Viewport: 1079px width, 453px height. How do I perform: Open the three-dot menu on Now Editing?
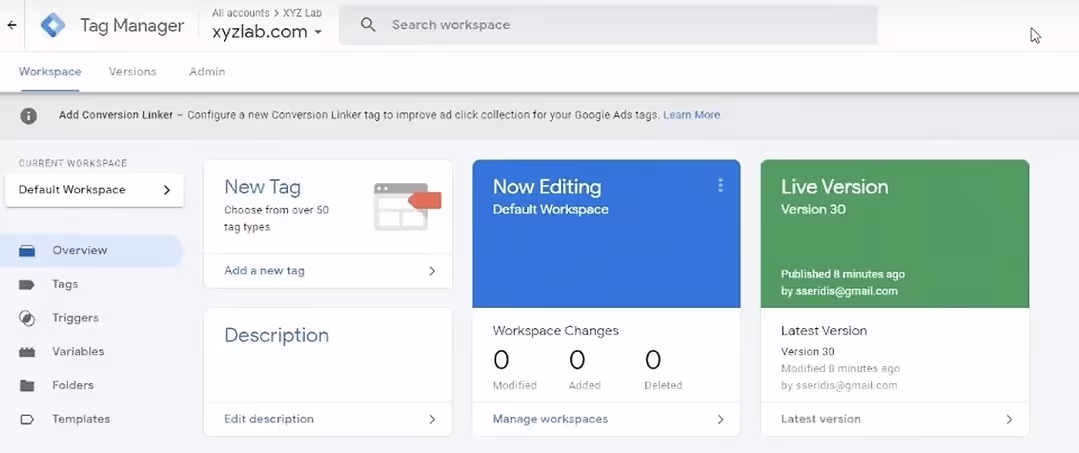tap(720, 185)
